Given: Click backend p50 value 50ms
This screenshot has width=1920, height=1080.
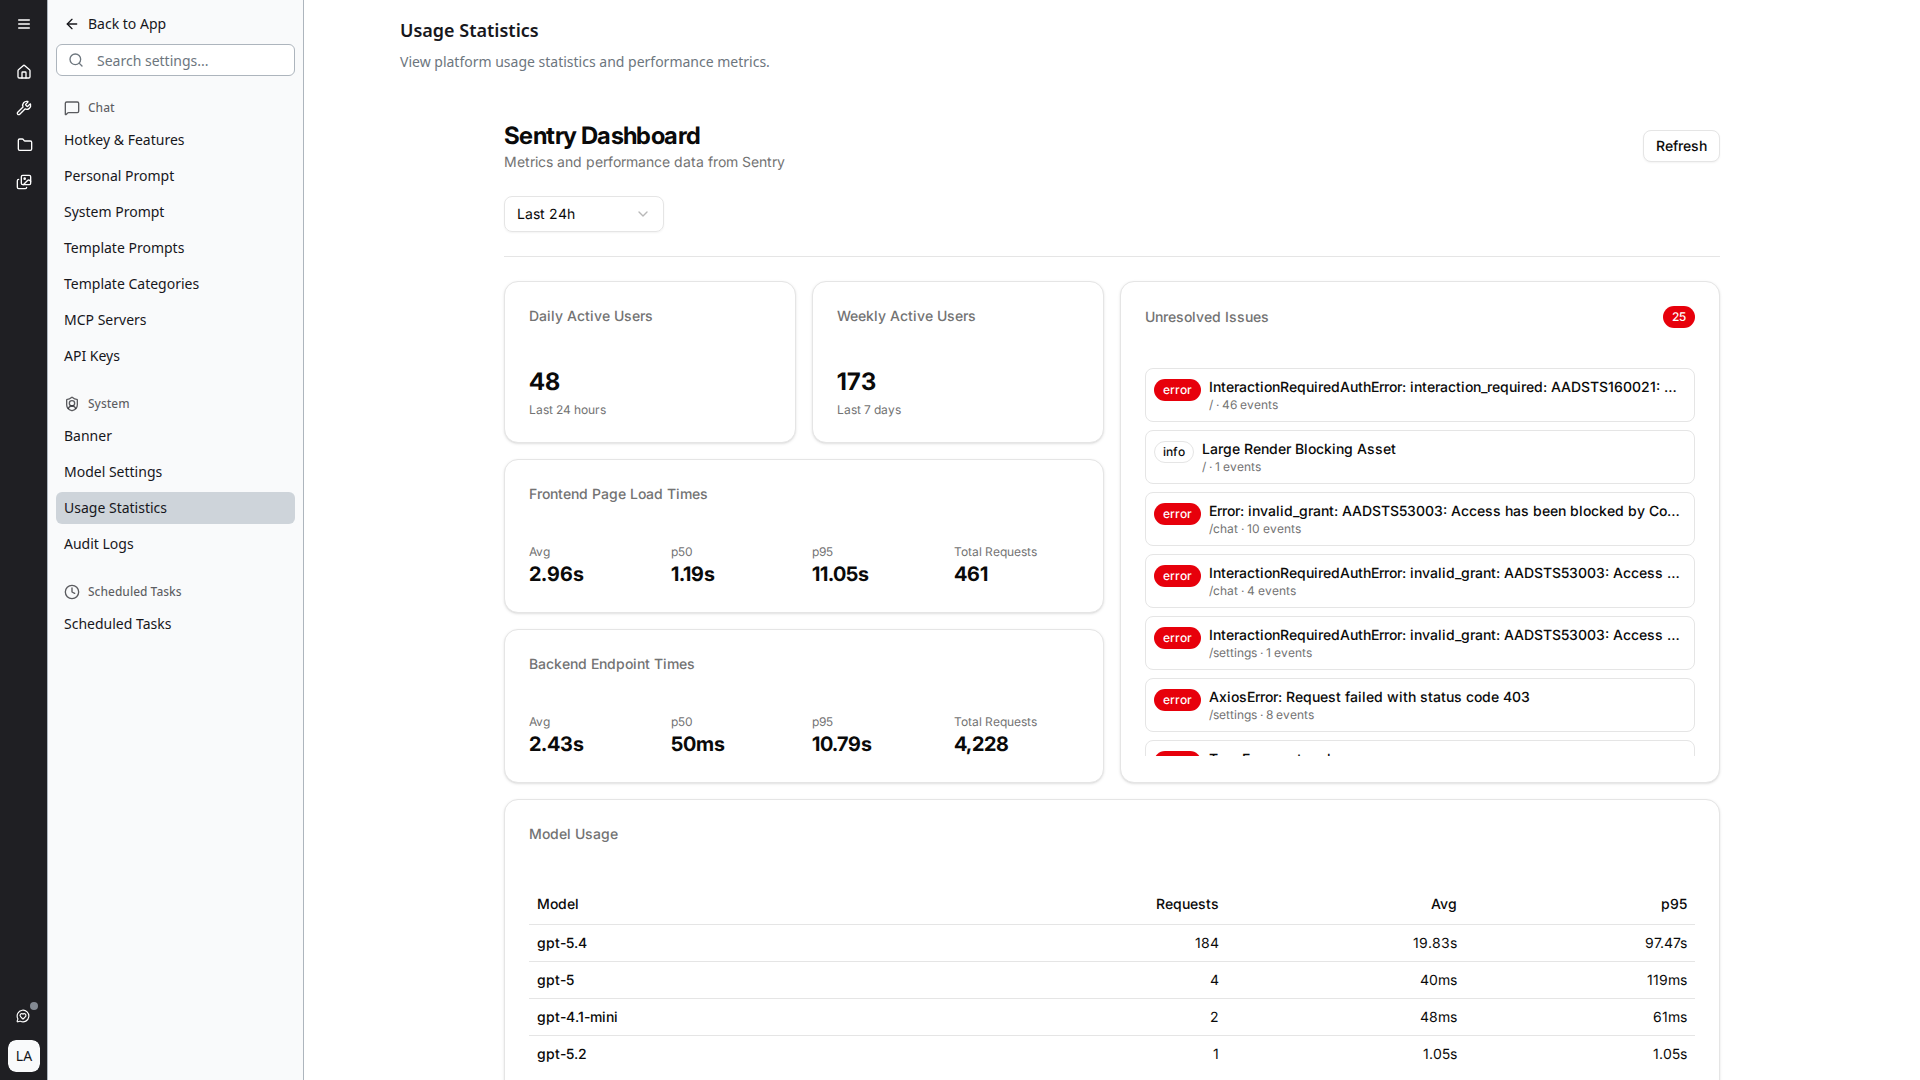Looking at the screenshot, I should pyautogui.click(x=698, y=744).
